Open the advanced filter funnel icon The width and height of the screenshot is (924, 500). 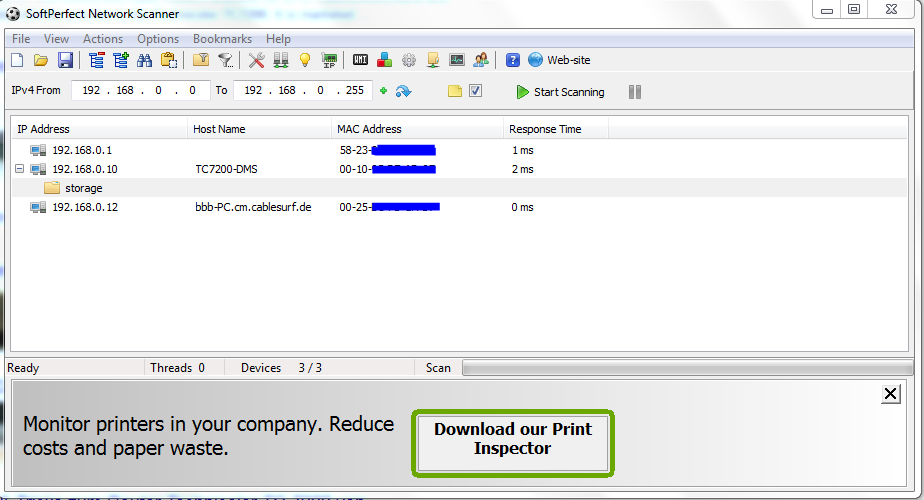(x=225, y=60)
